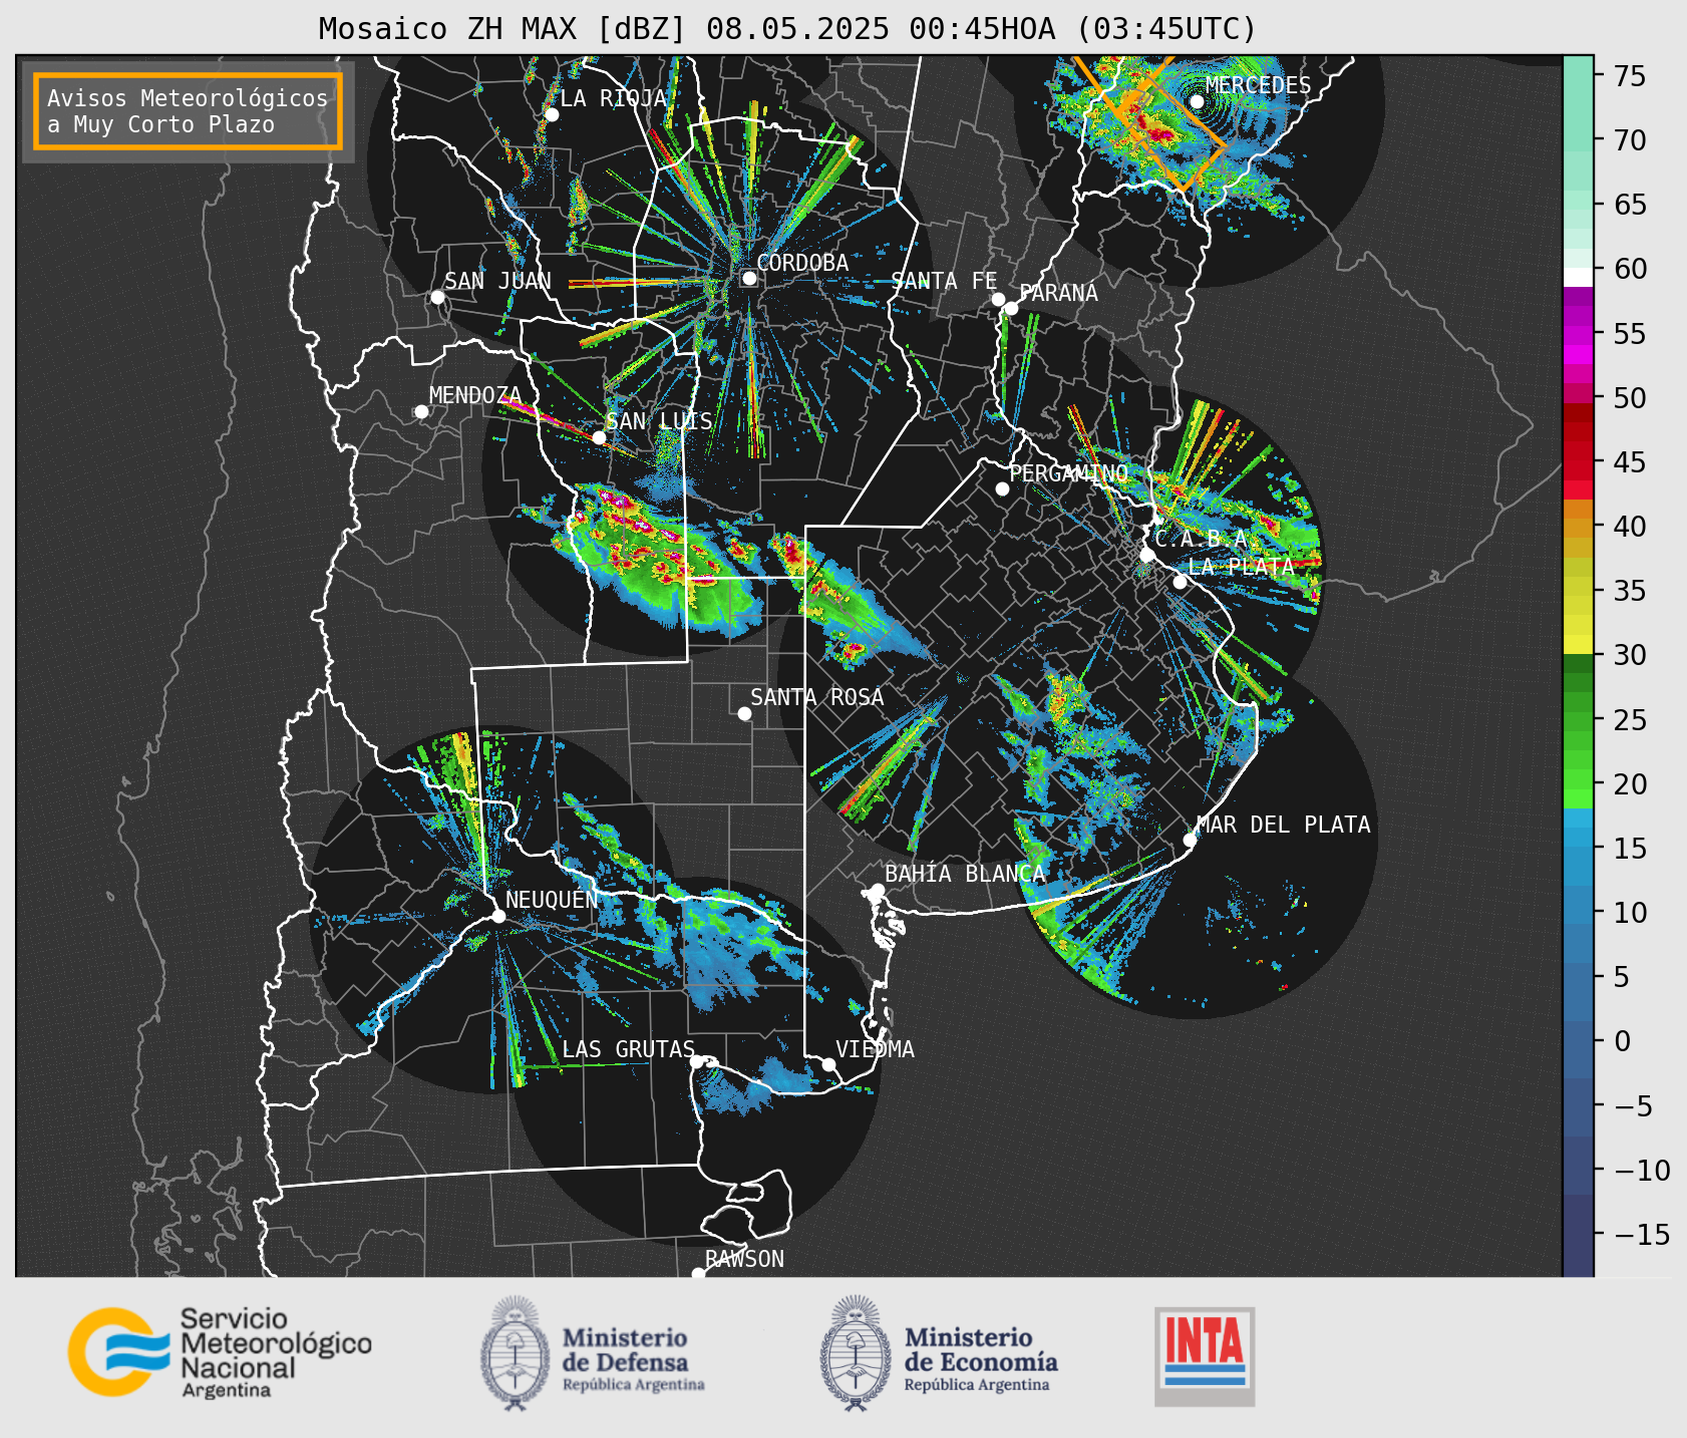
Task: Select the SAN JUAN city marker
Action: tap(437, 297)
